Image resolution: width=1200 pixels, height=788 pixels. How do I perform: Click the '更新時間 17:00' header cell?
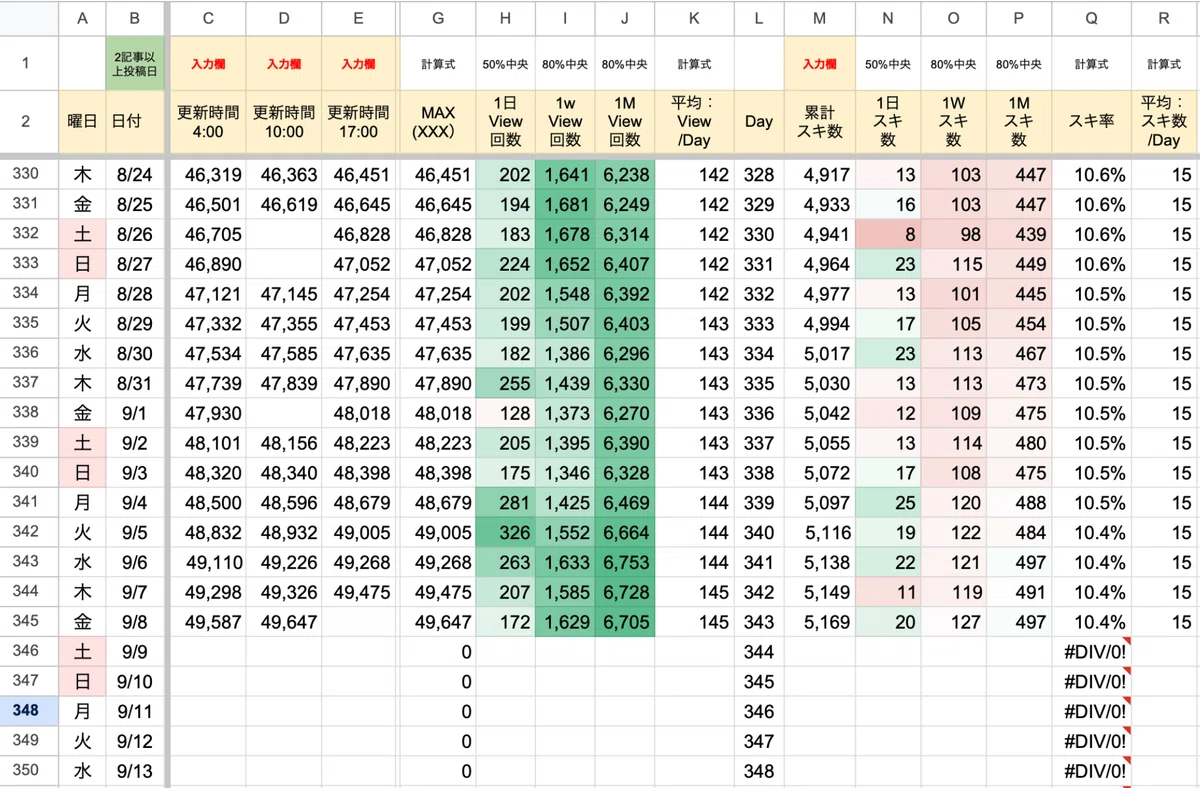(x=359, y=121)
